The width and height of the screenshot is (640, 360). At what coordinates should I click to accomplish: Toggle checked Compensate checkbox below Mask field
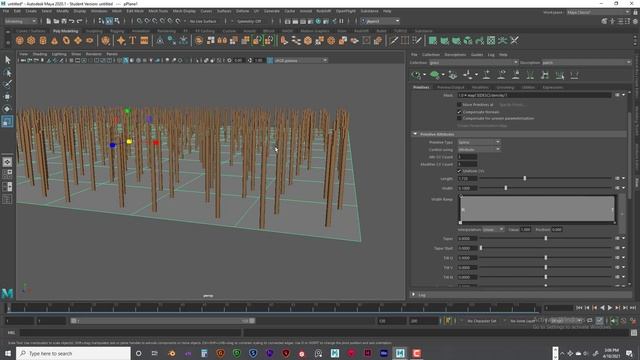[x=459, y=112]
